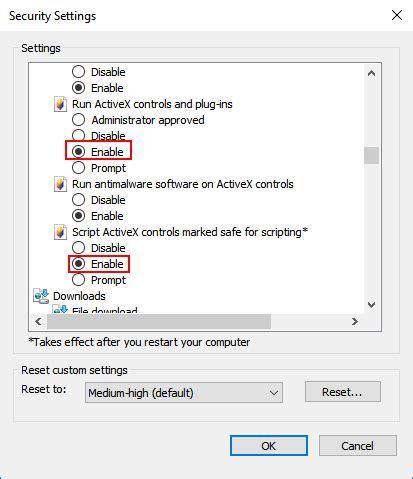Cancel the Security Settings dialog
The width and height of the screenshot is (413, 479).
[x=358, y=446]
